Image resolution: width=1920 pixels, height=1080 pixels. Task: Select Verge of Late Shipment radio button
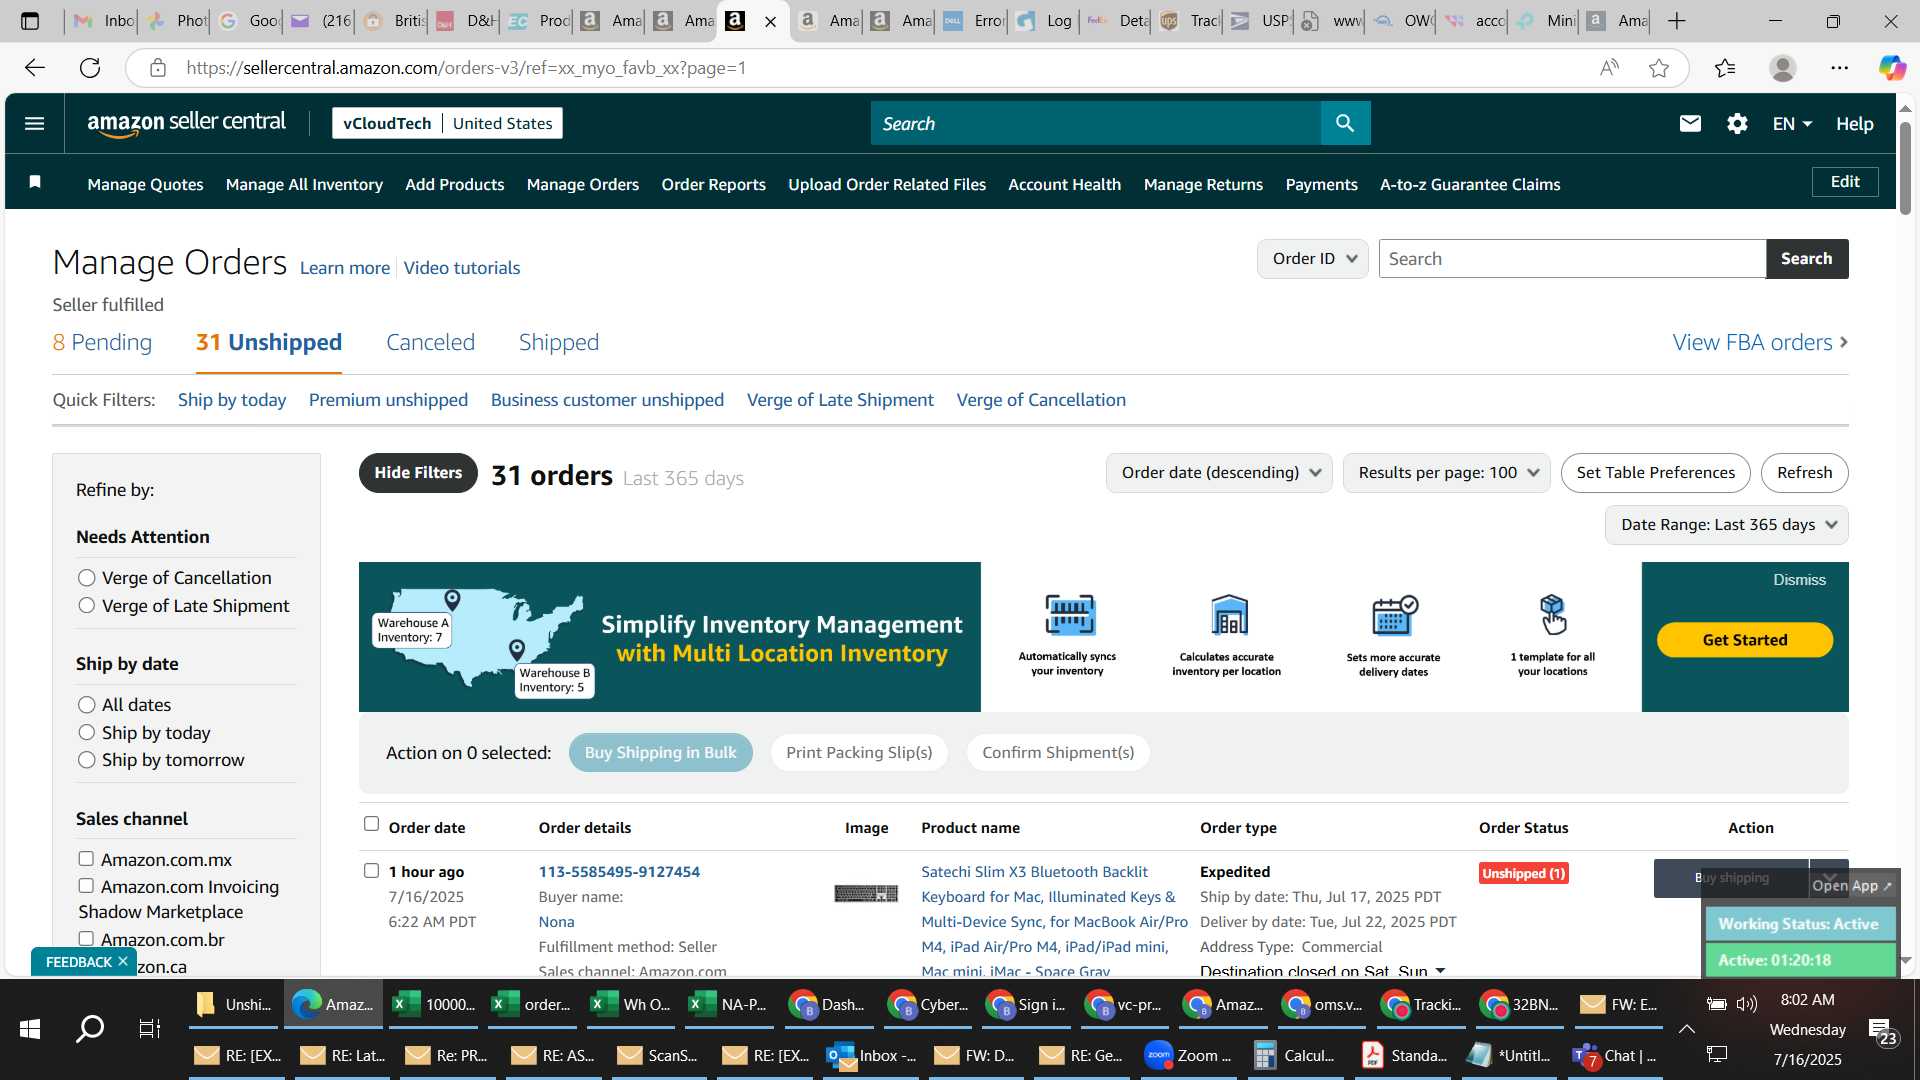point(87,606)
